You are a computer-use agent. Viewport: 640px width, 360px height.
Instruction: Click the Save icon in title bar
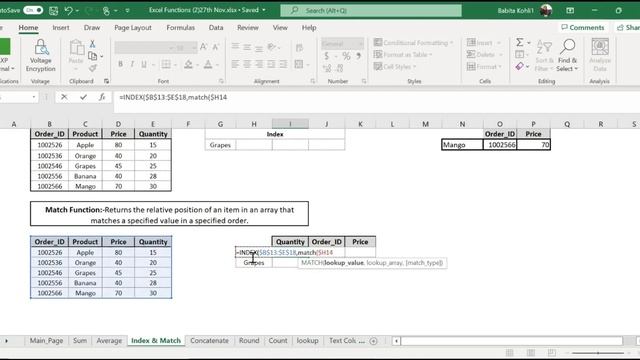pyautogui.click(x=53, y=11)
